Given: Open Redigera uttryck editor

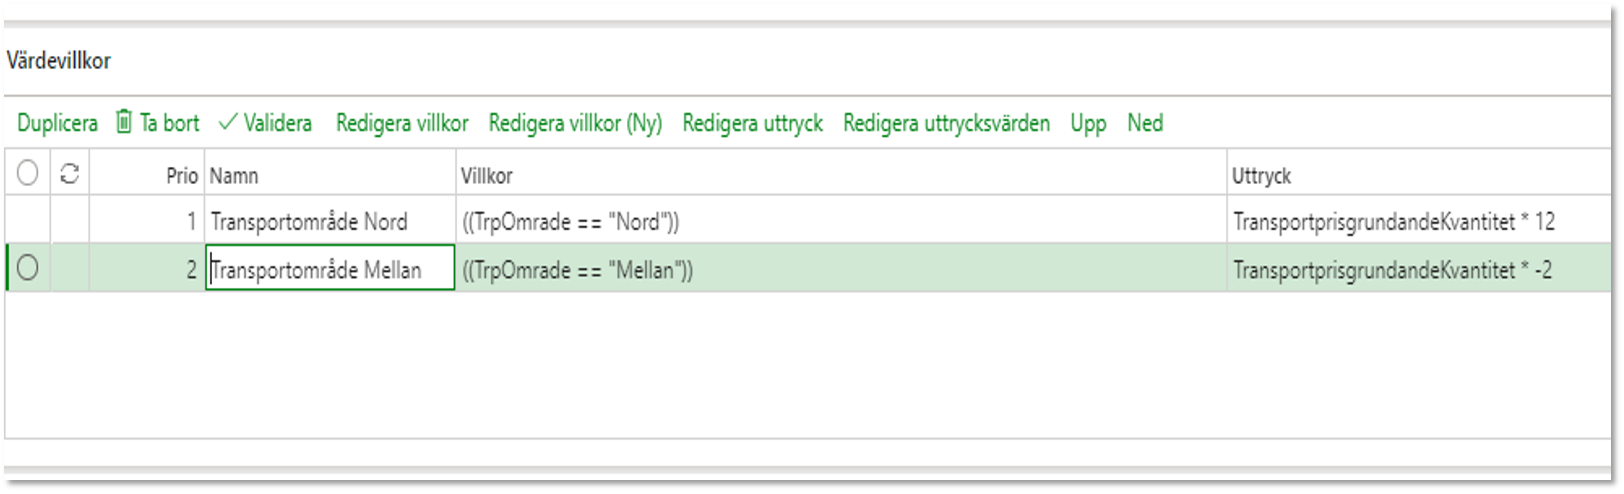Looking at the screenshot, I should [752, 123].
